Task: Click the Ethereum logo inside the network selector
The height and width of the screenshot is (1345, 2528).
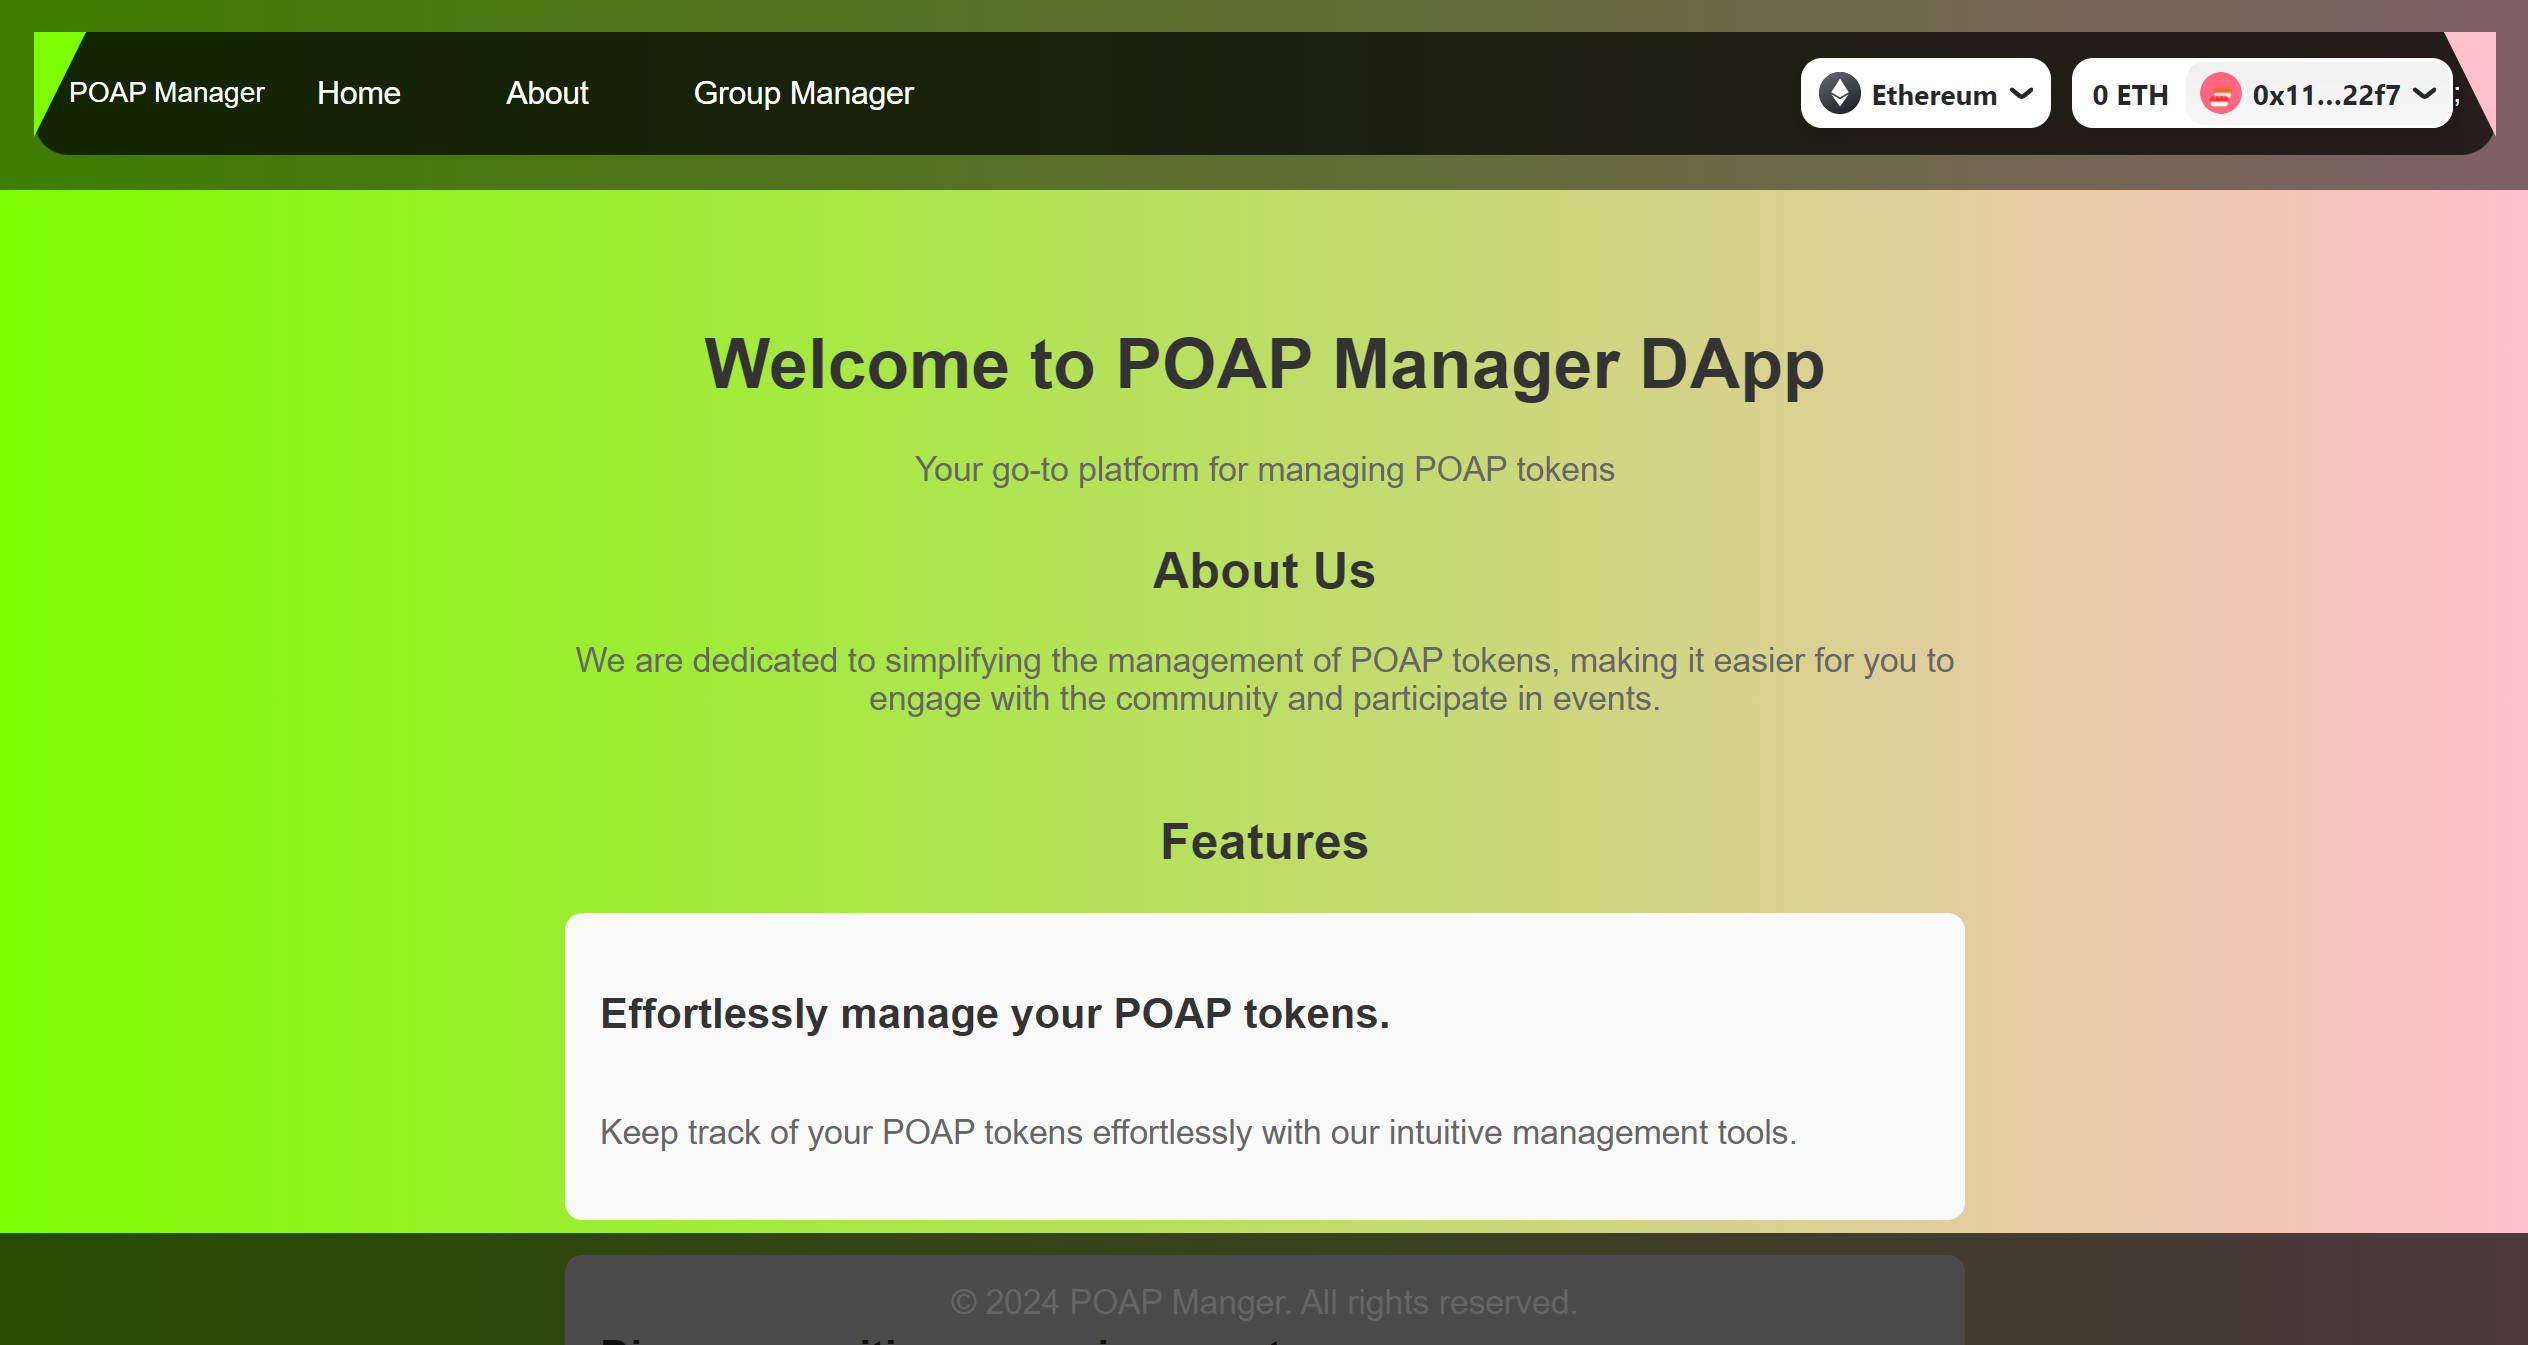Action: [1838, 93]
